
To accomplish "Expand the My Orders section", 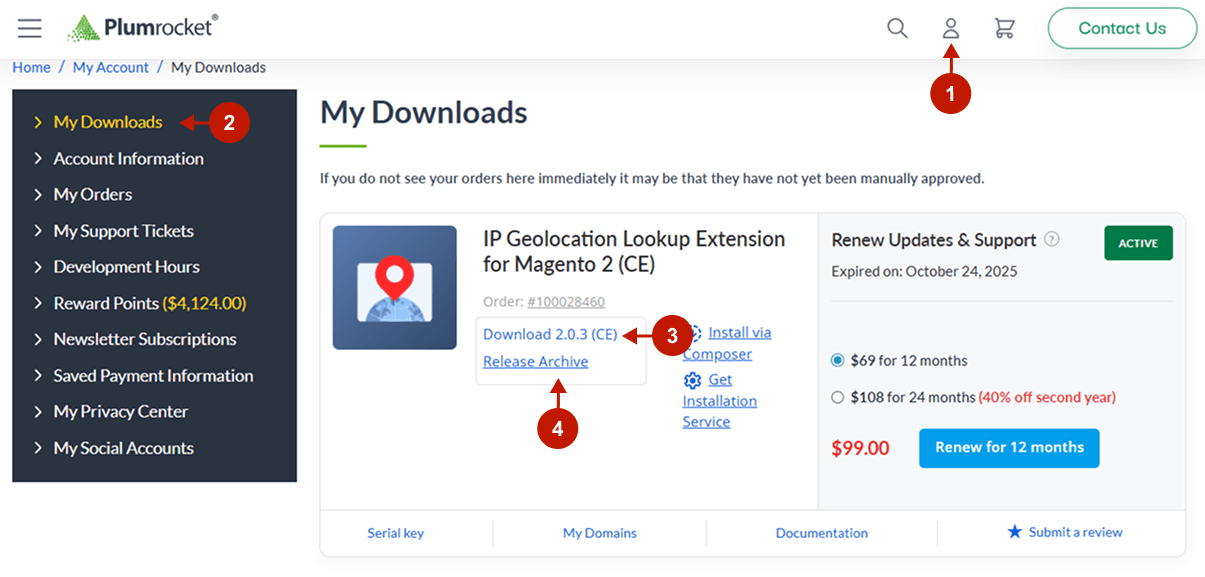I will pyautogui.click(x=94, y=194).
